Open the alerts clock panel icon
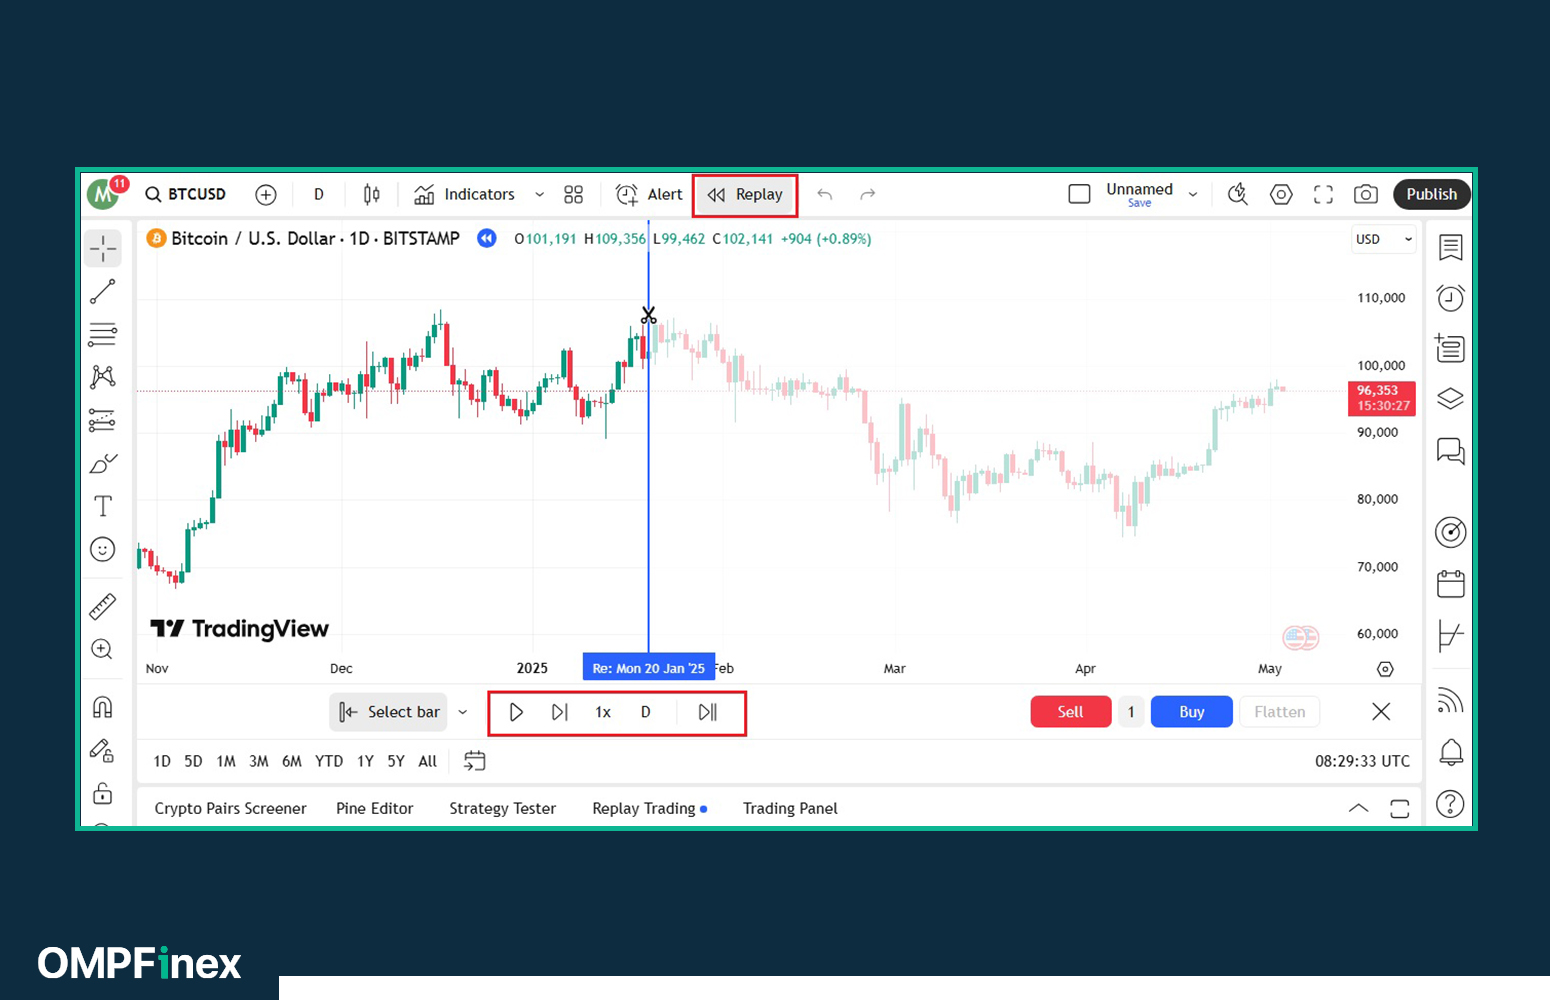 (x=1451, y=298)
